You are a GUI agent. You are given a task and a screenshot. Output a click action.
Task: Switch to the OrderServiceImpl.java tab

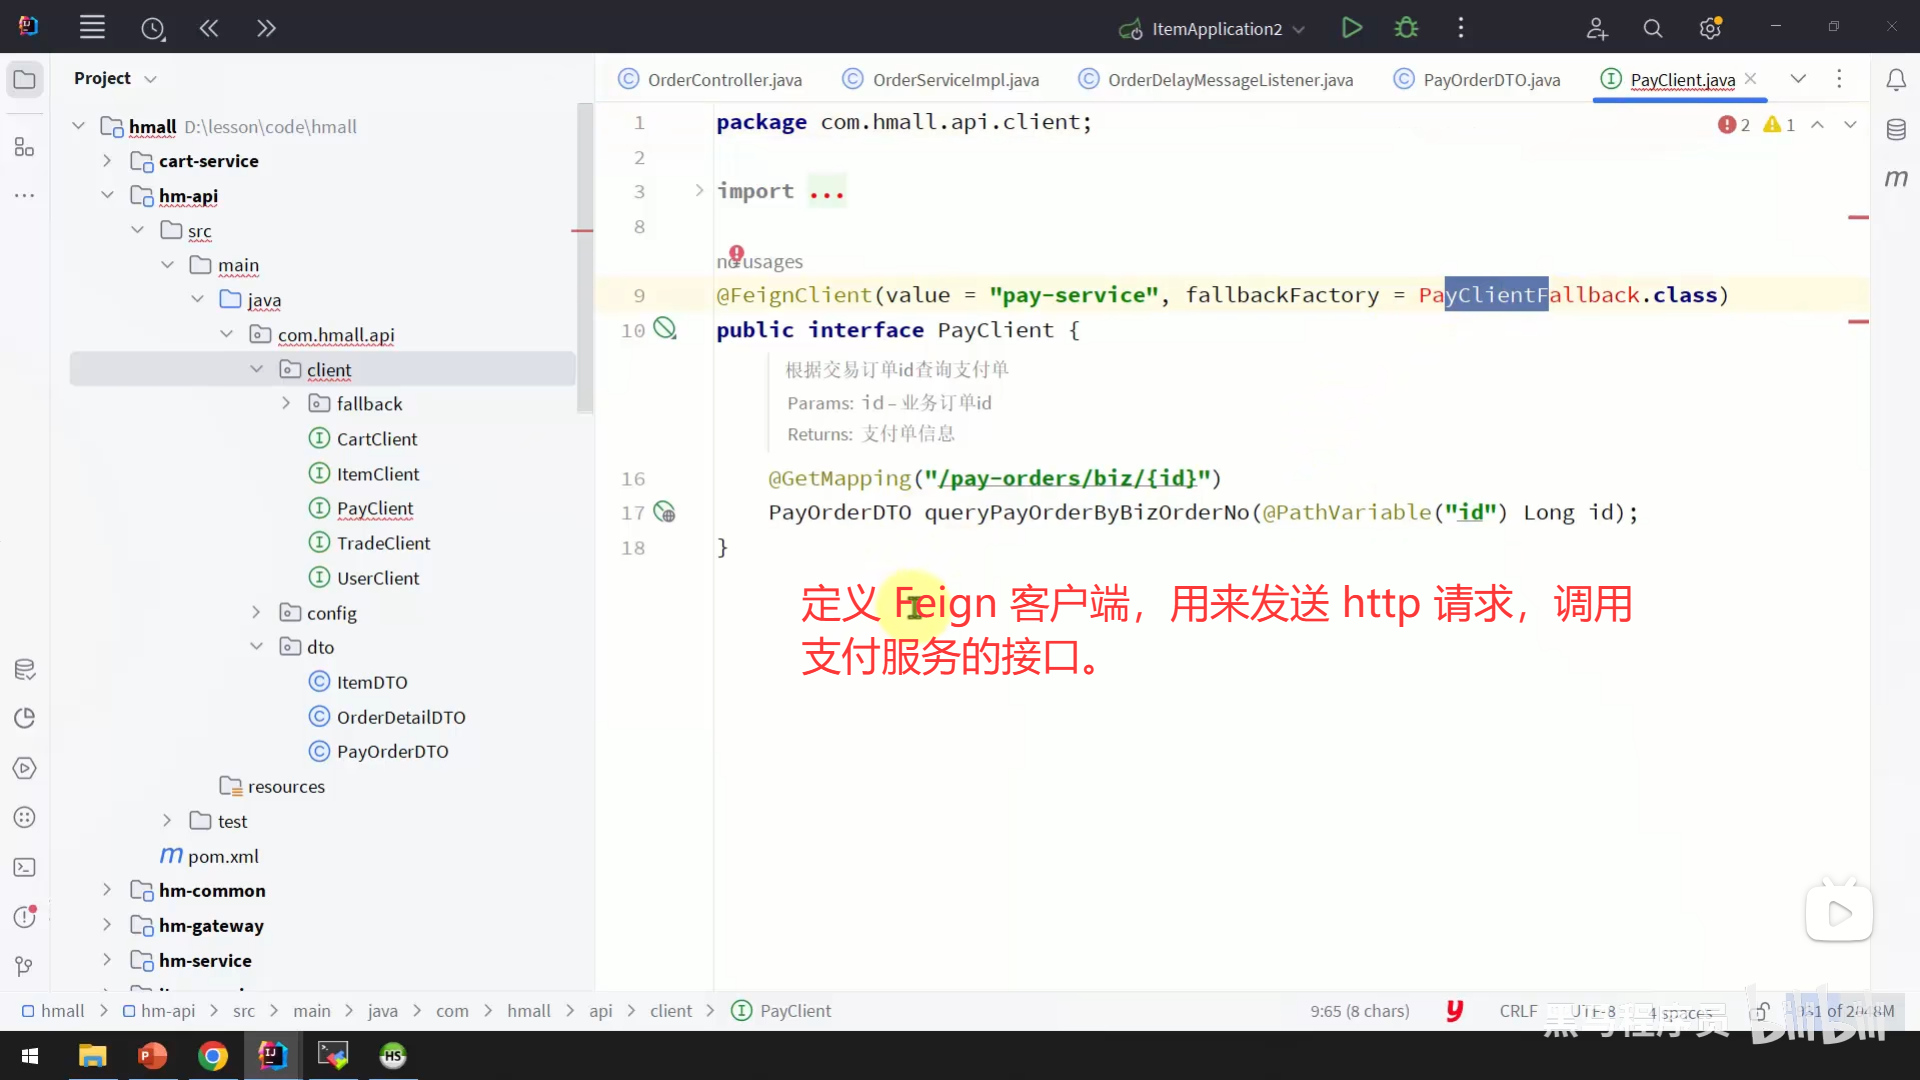955,80
